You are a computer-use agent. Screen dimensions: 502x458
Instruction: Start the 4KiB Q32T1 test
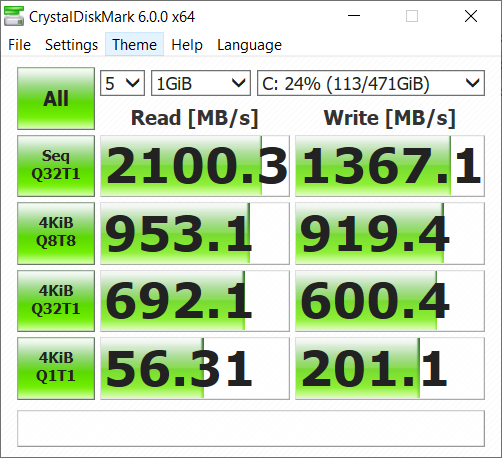click(x=56, y=301)
